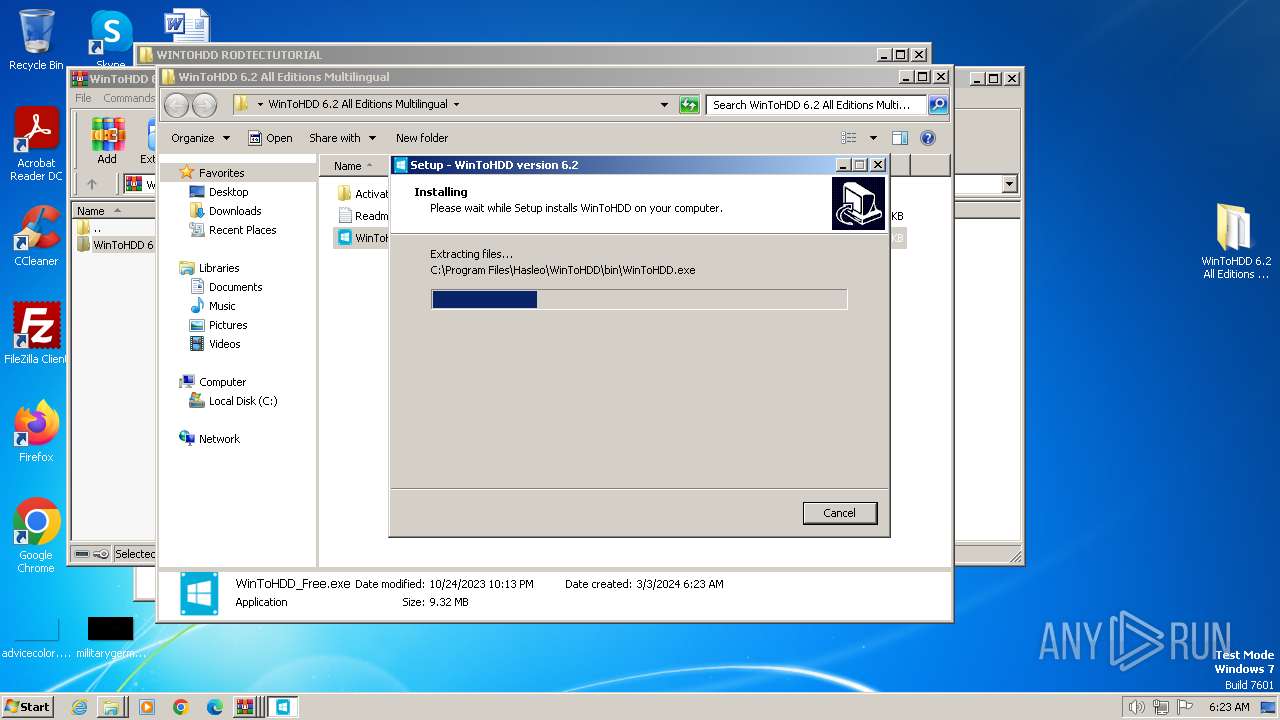Select Documents library
Screen dimensions: 1280x720
(x=235, y=287)
